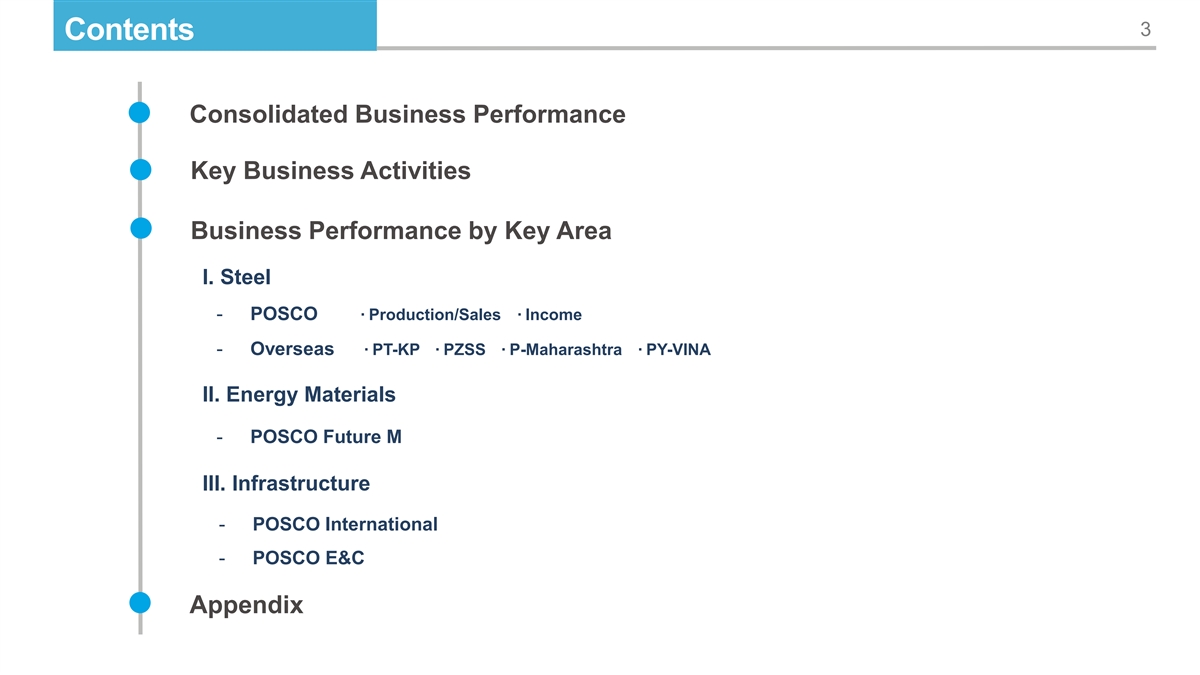Open the POSCO E&C entry
1200x675 pixels.
coord(308,559)
